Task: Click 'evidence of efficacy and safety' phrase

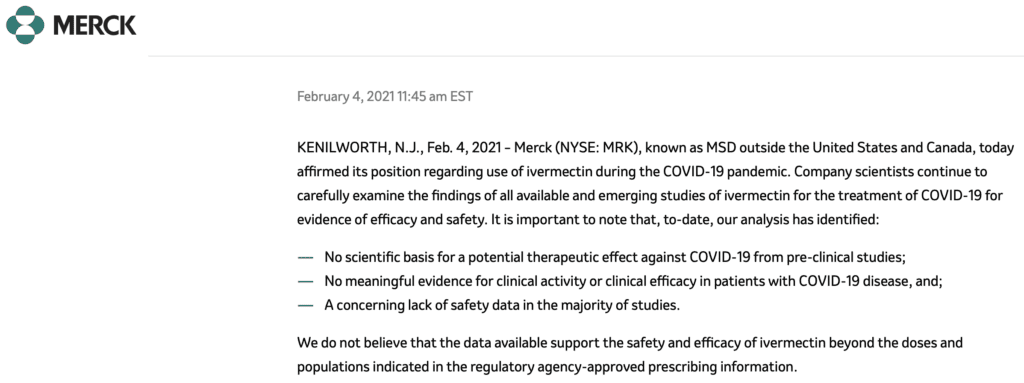Action: click(x=391, y=220)
